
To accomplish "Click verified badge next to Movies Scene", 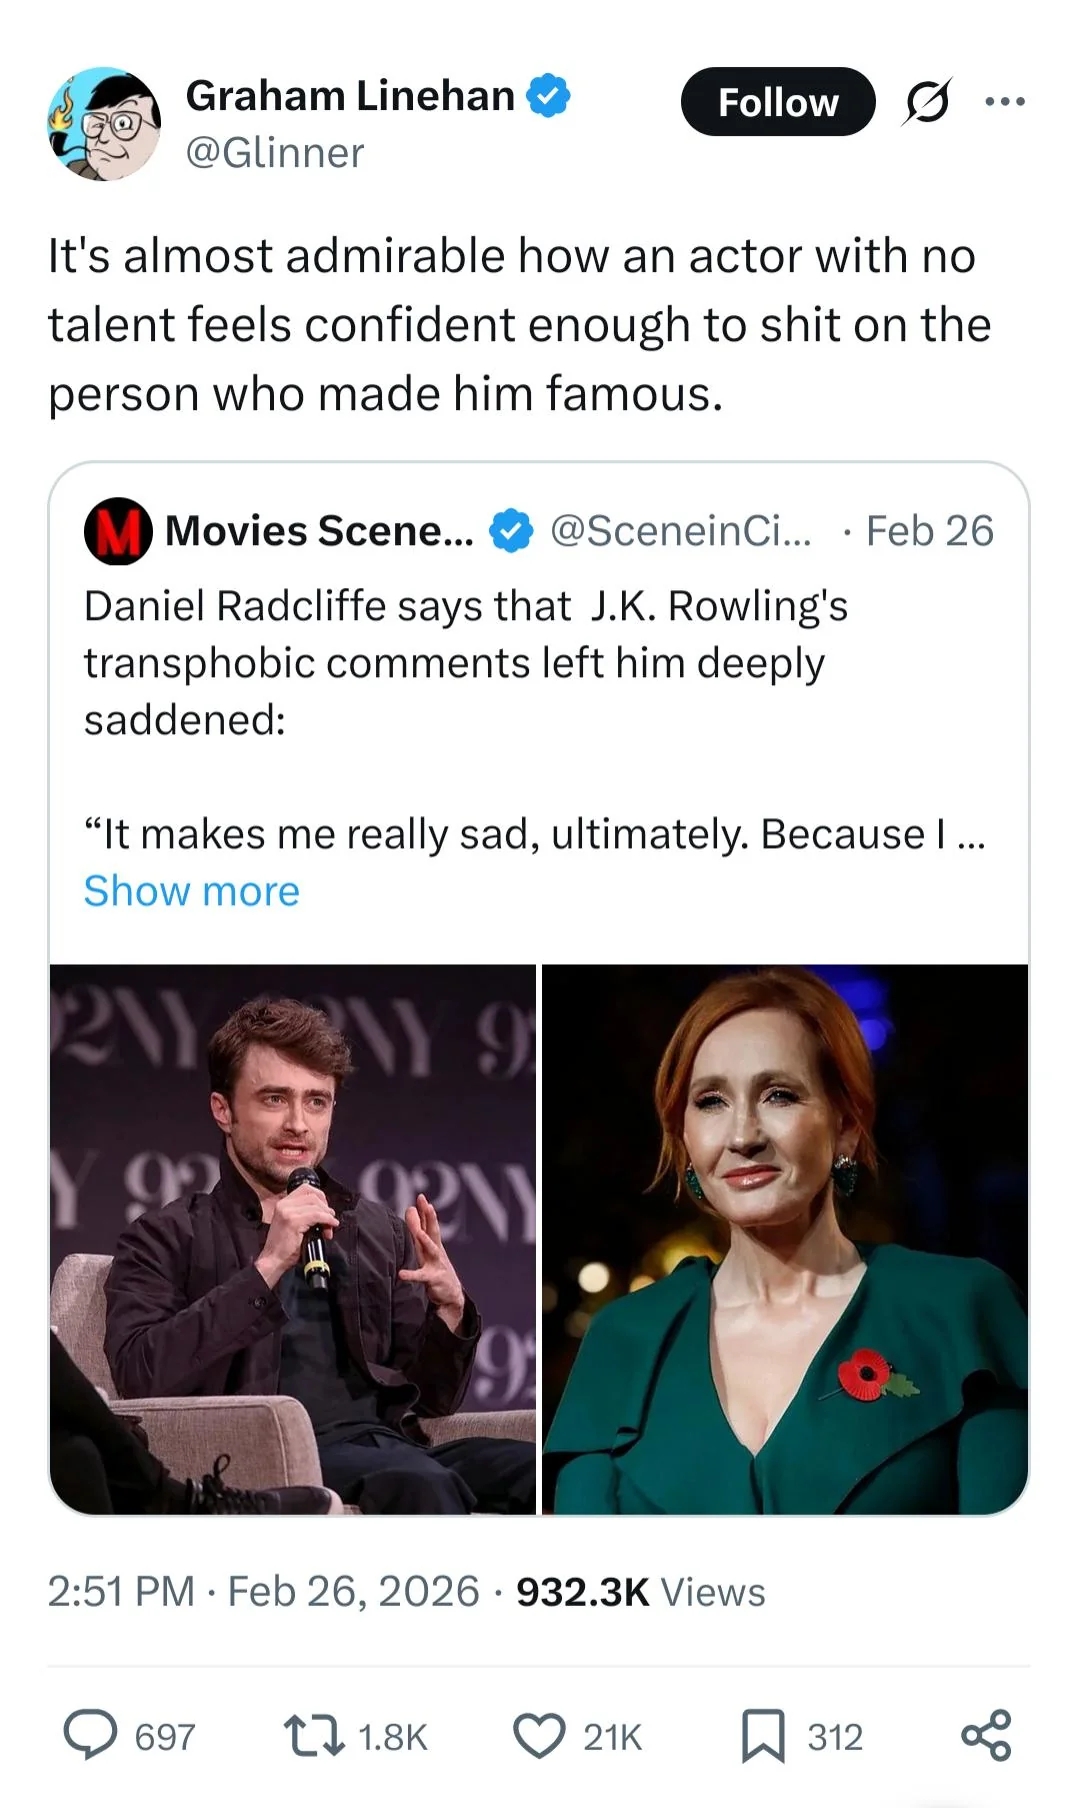I will [x=511, y=531].
